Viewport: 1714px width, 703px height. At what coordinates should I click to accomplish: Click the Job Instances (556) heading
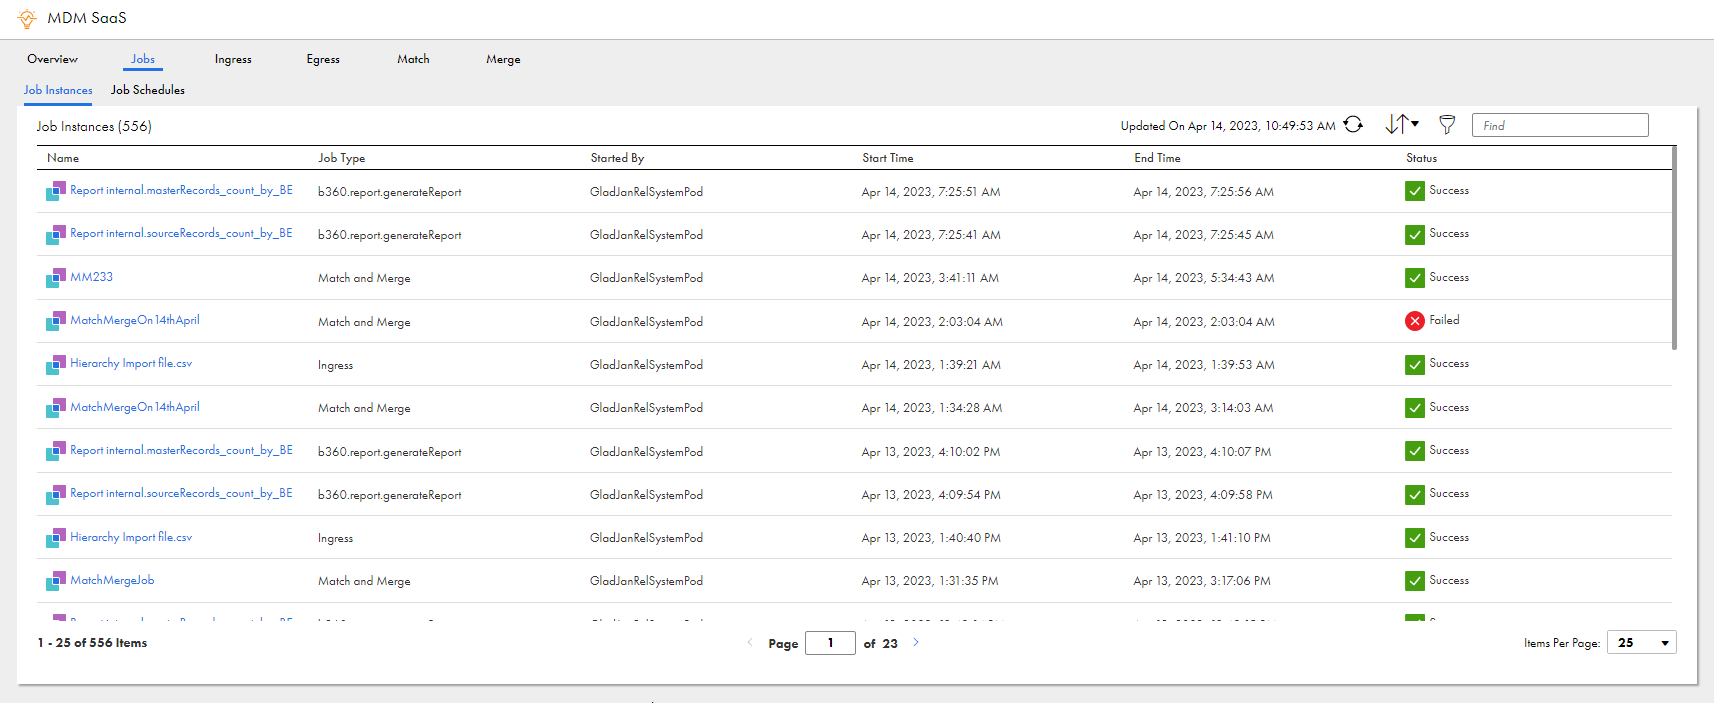94,126
